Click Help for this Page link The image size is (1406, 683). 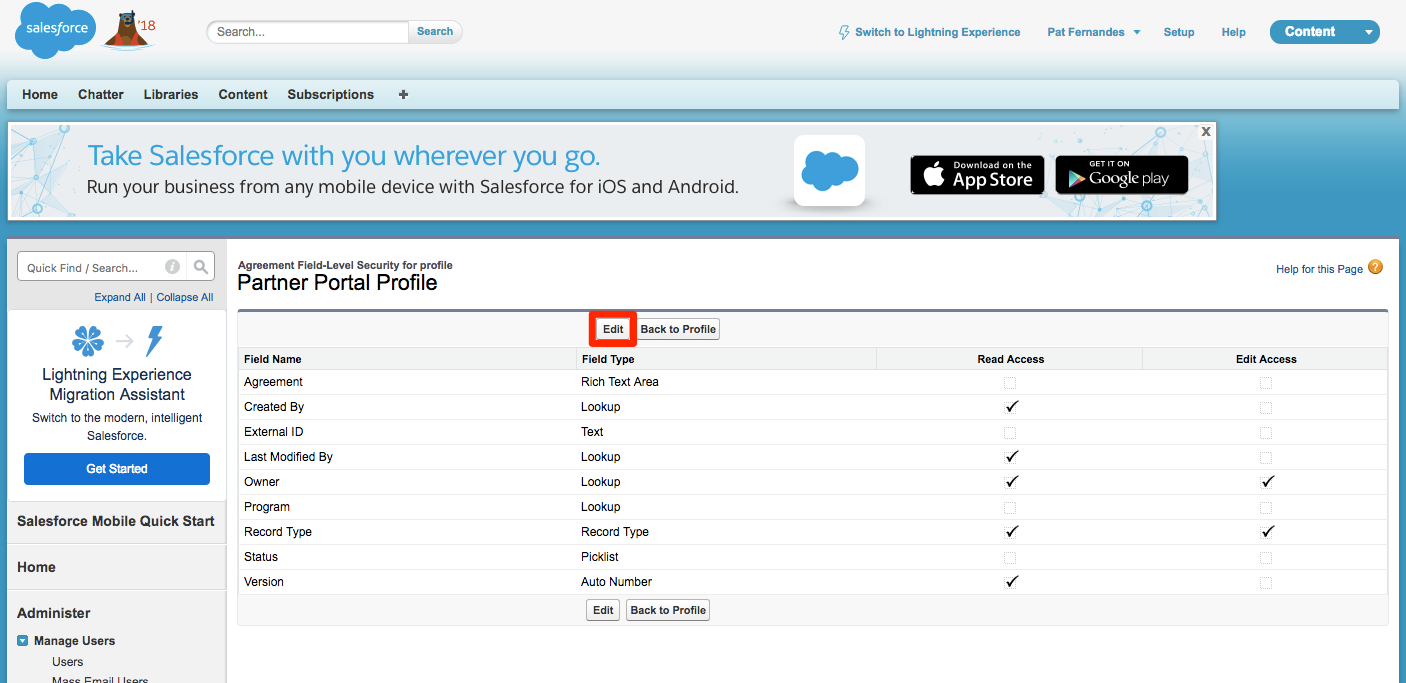tap(1319, 269)
